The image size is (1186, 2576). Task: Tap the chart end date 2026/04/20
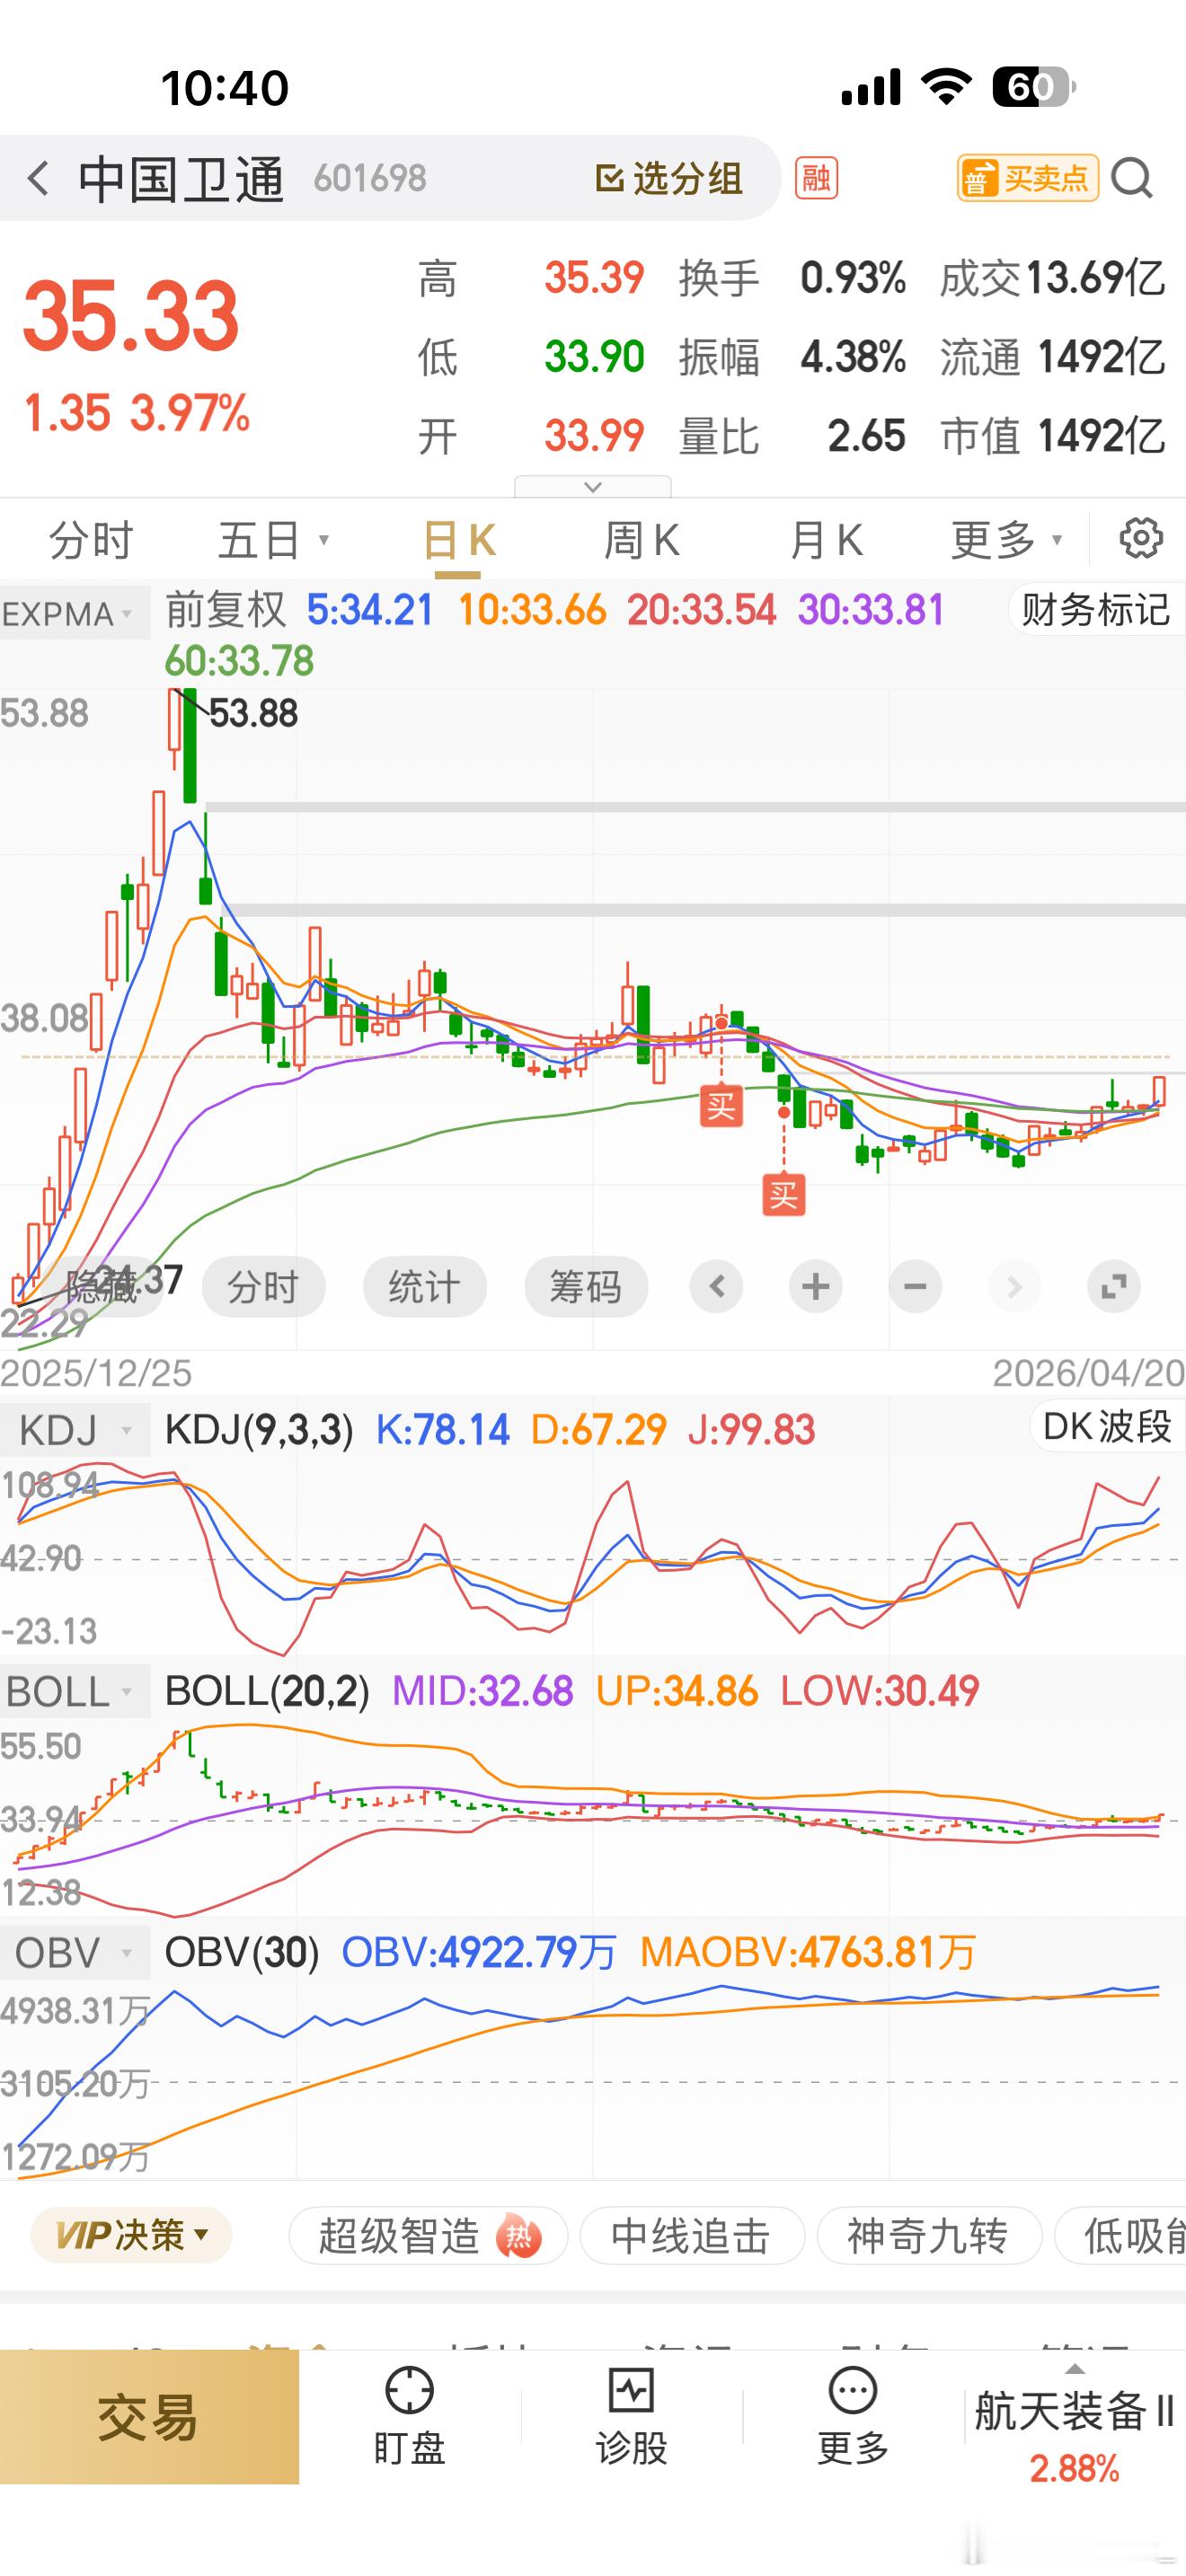[1089, 1373]
